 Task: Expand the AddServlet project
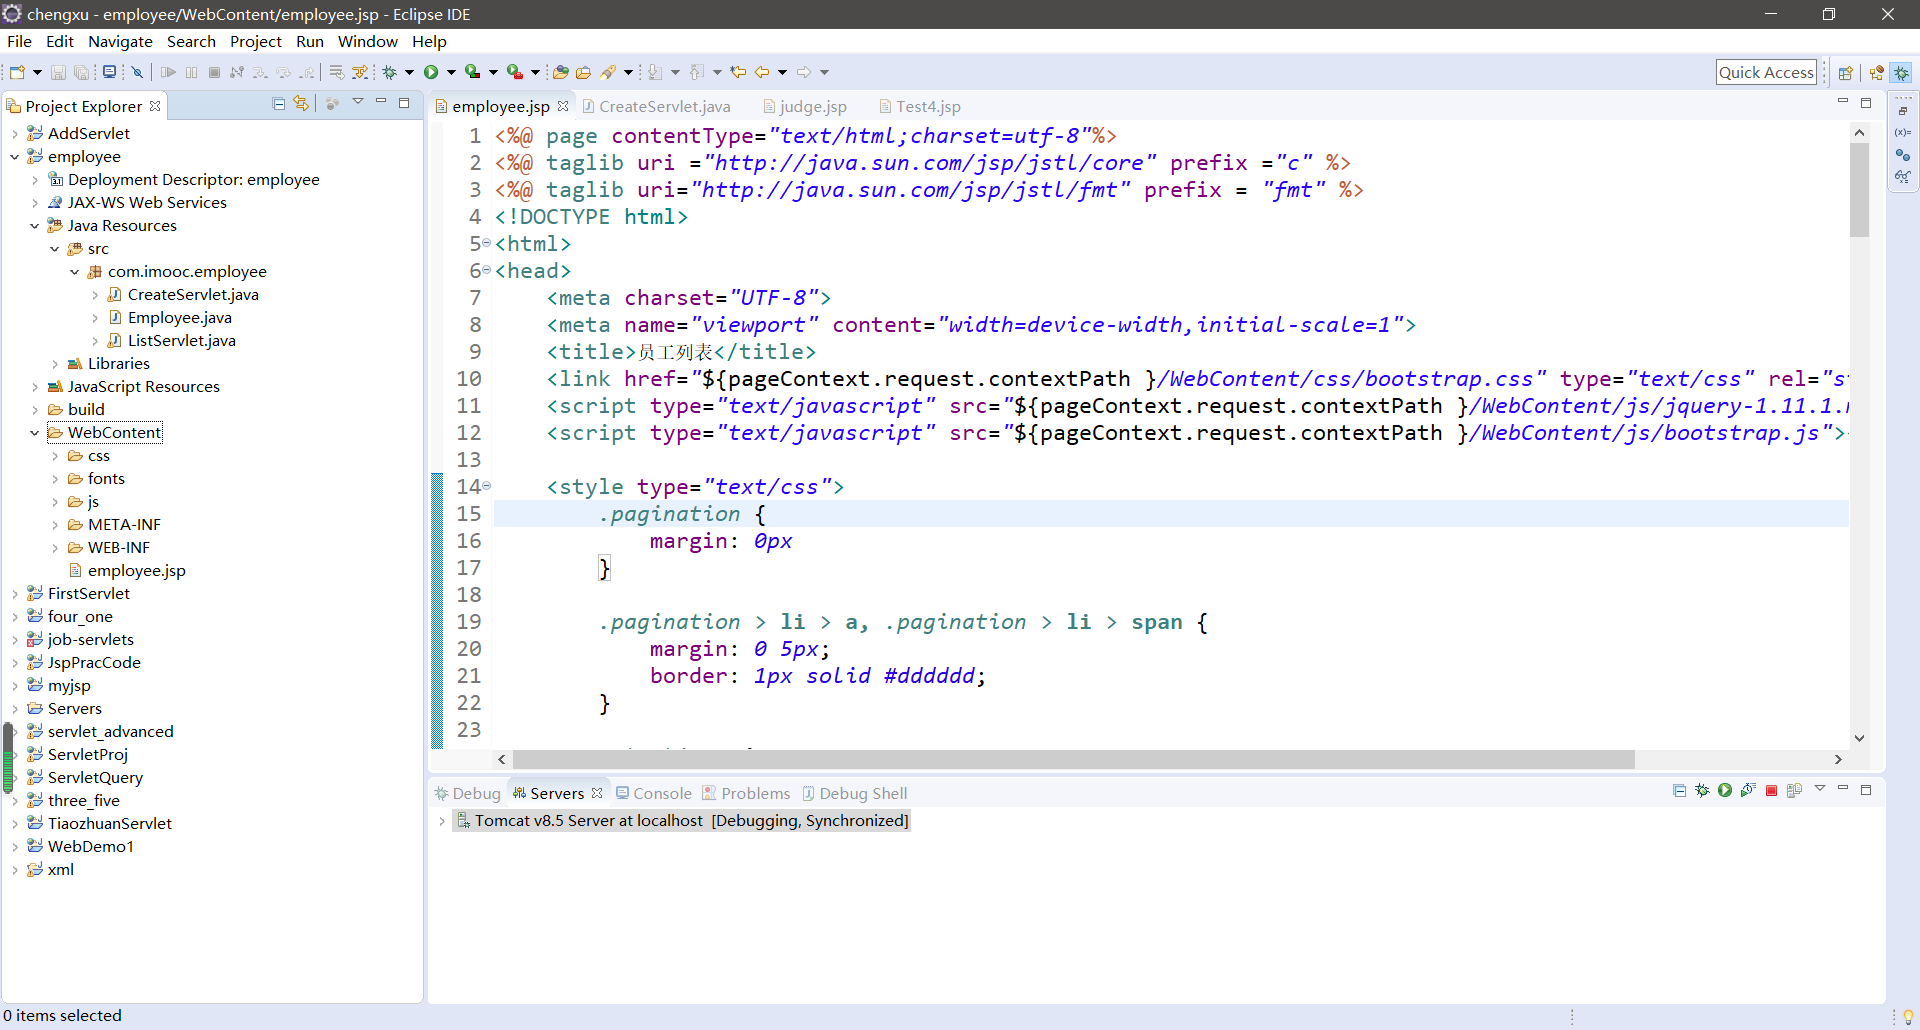click(15, 133)
